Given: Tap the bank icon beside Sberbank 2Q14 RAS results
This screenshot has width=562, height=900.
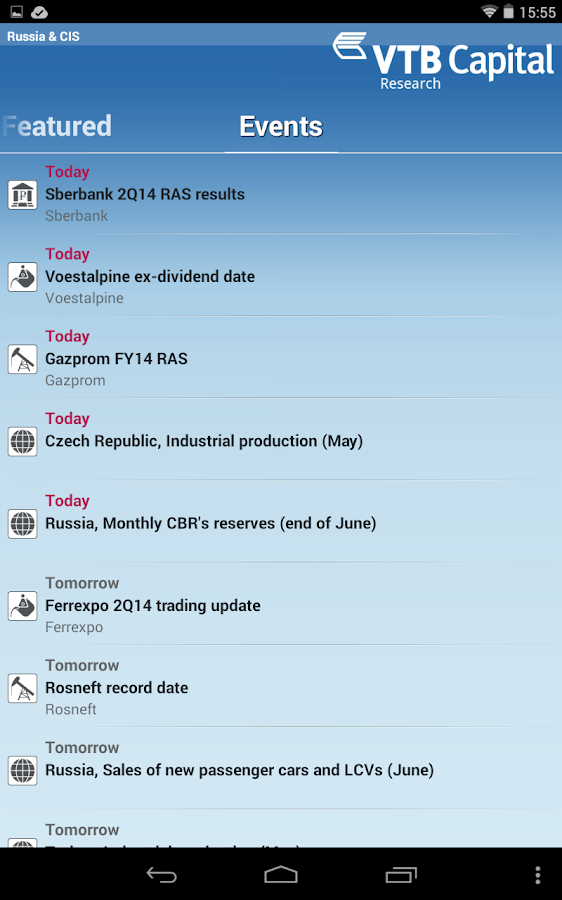Looking at the screenshot, I should coord(22,195).
